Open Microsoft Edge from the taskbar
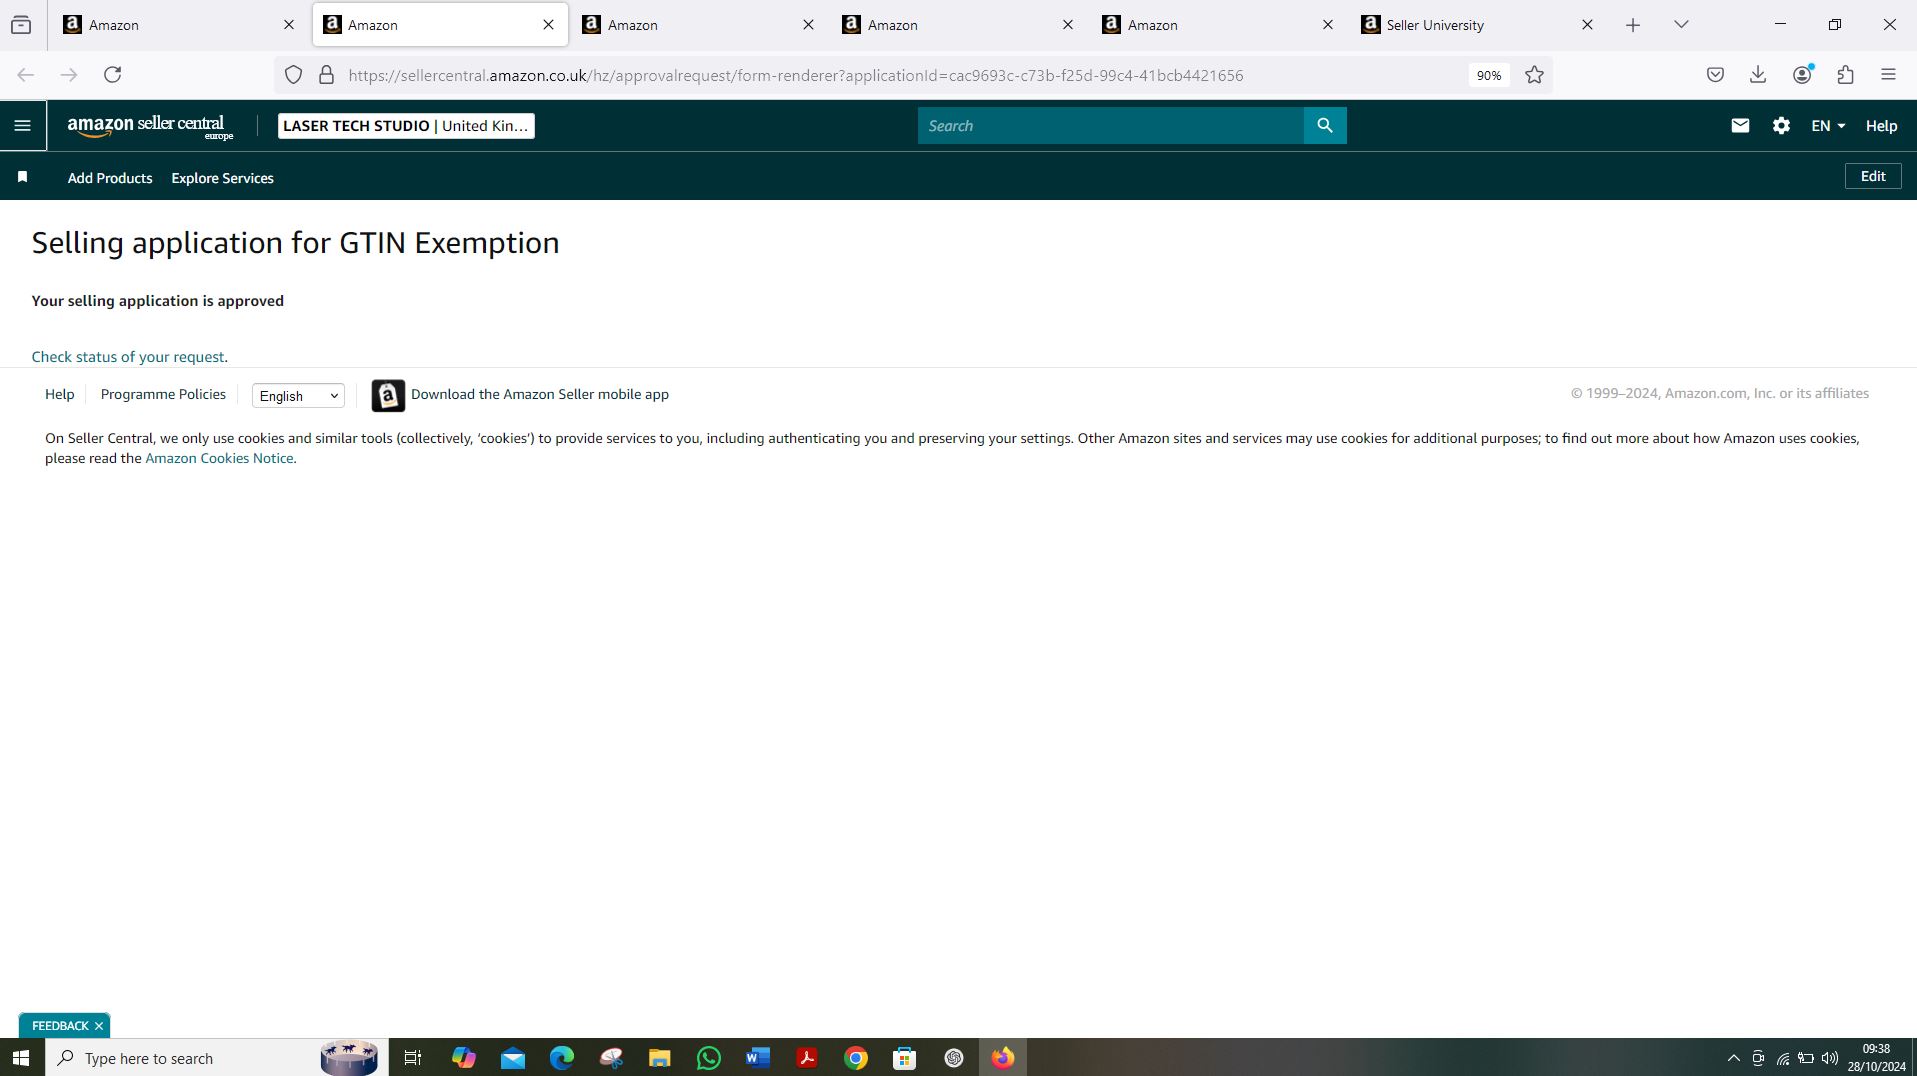The height and width of the screenshot is (1076, 1917). [561, 1058]
